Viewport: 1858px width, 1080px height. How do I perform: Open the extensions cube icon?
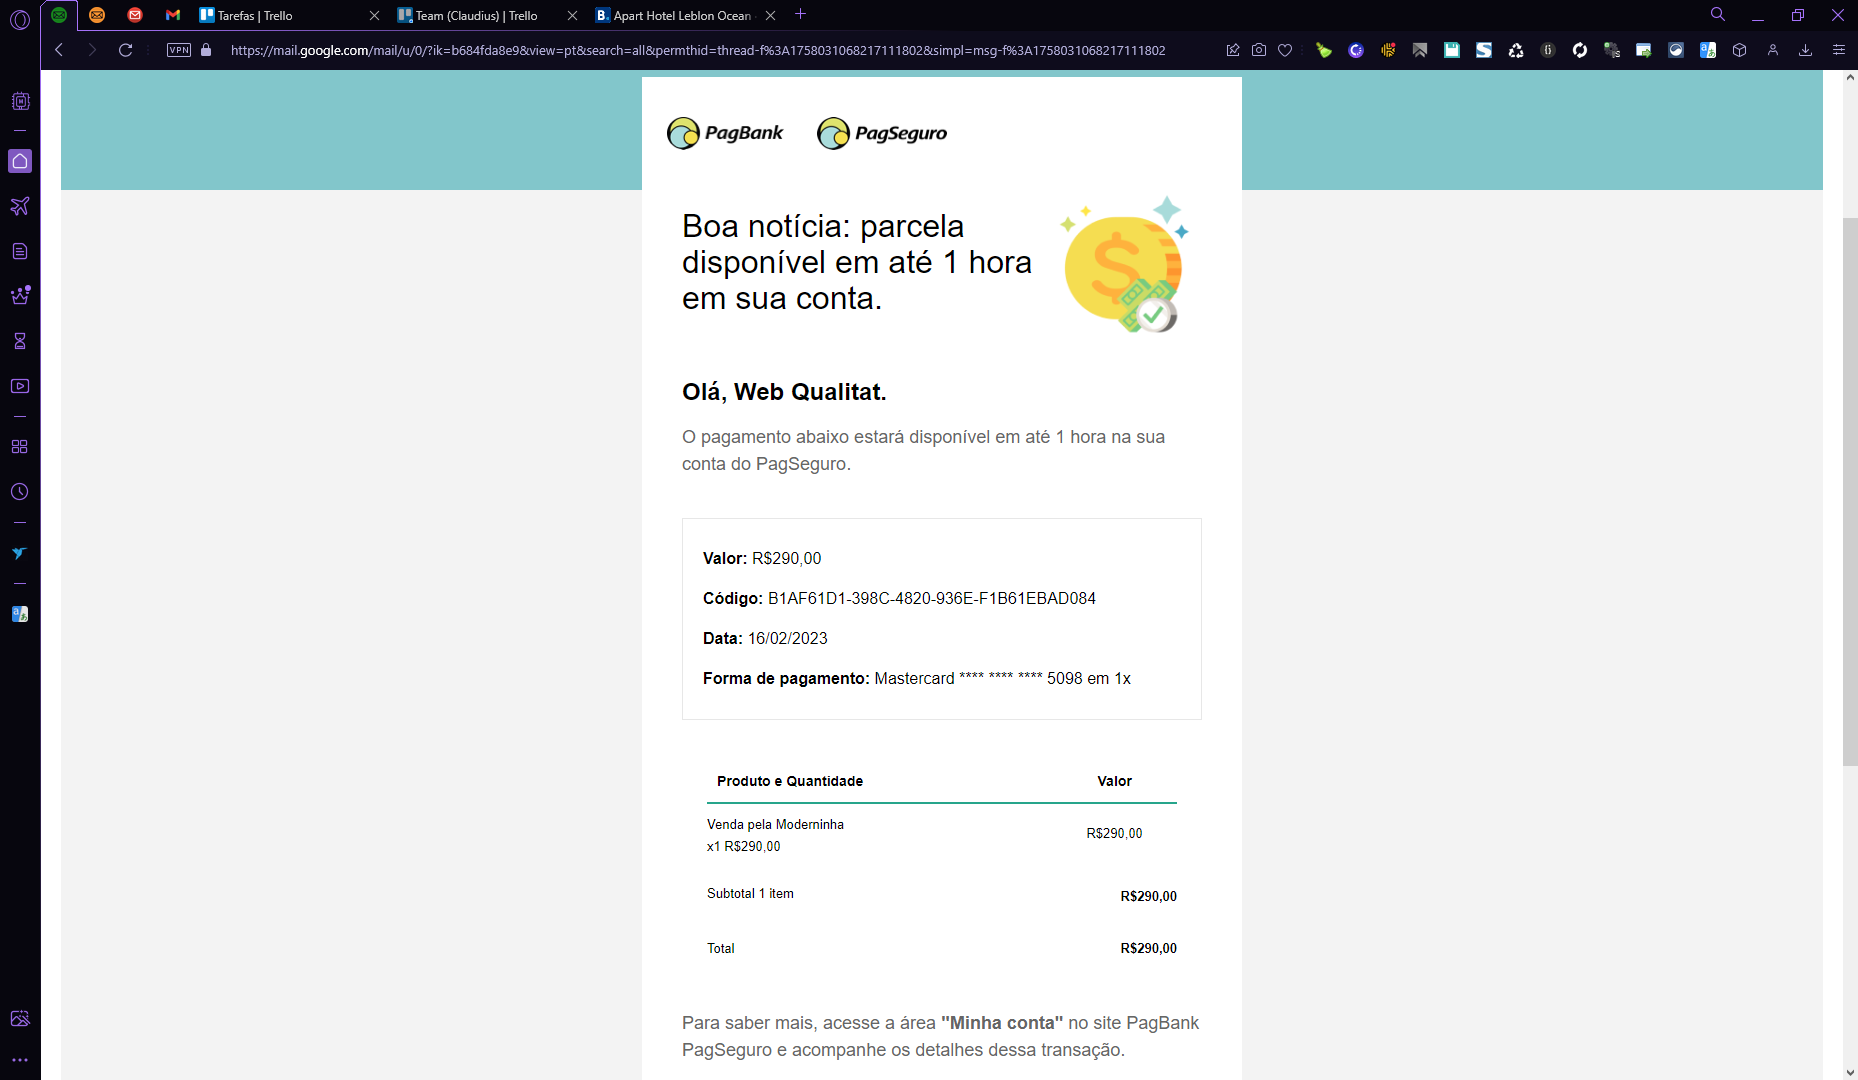coord(1740,50)
